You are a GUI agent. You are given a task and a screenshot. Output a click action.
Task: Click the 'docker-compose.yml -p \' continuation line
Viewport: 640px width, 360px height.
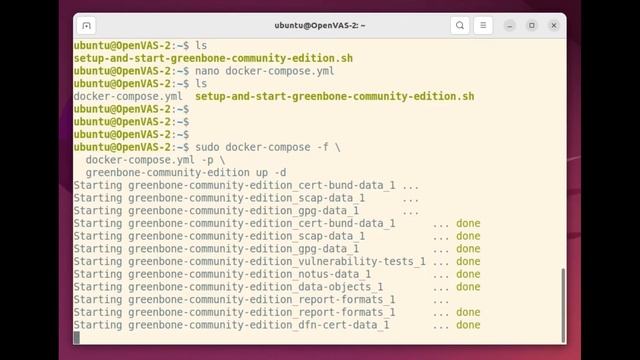[x=155, y=160]
